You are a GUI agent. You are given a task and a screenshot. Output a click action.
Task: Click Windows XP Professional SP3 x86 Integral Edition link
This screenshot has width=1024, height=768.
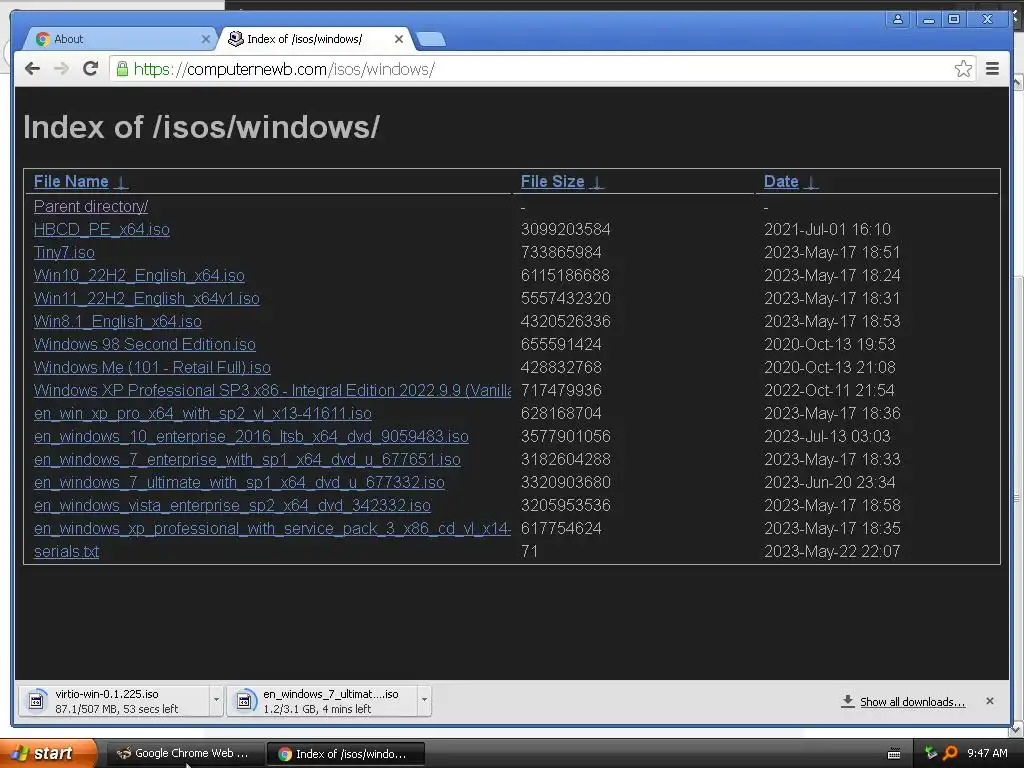click(x=272, y=390)
